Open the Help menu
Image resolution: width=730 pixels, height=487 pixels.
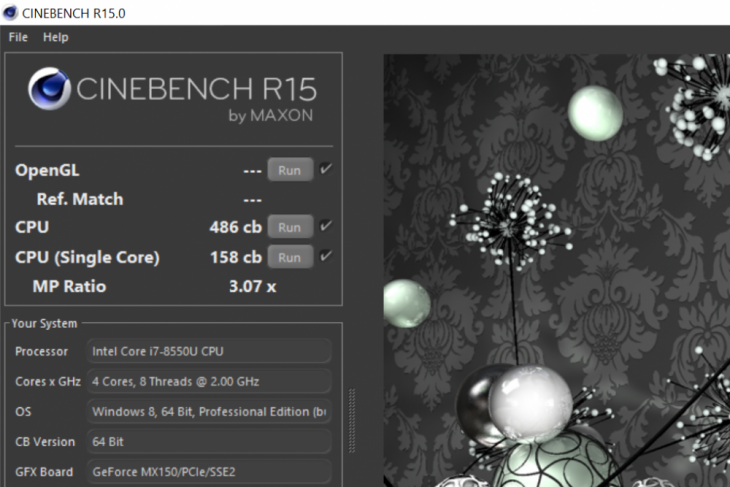pos(56,37)
